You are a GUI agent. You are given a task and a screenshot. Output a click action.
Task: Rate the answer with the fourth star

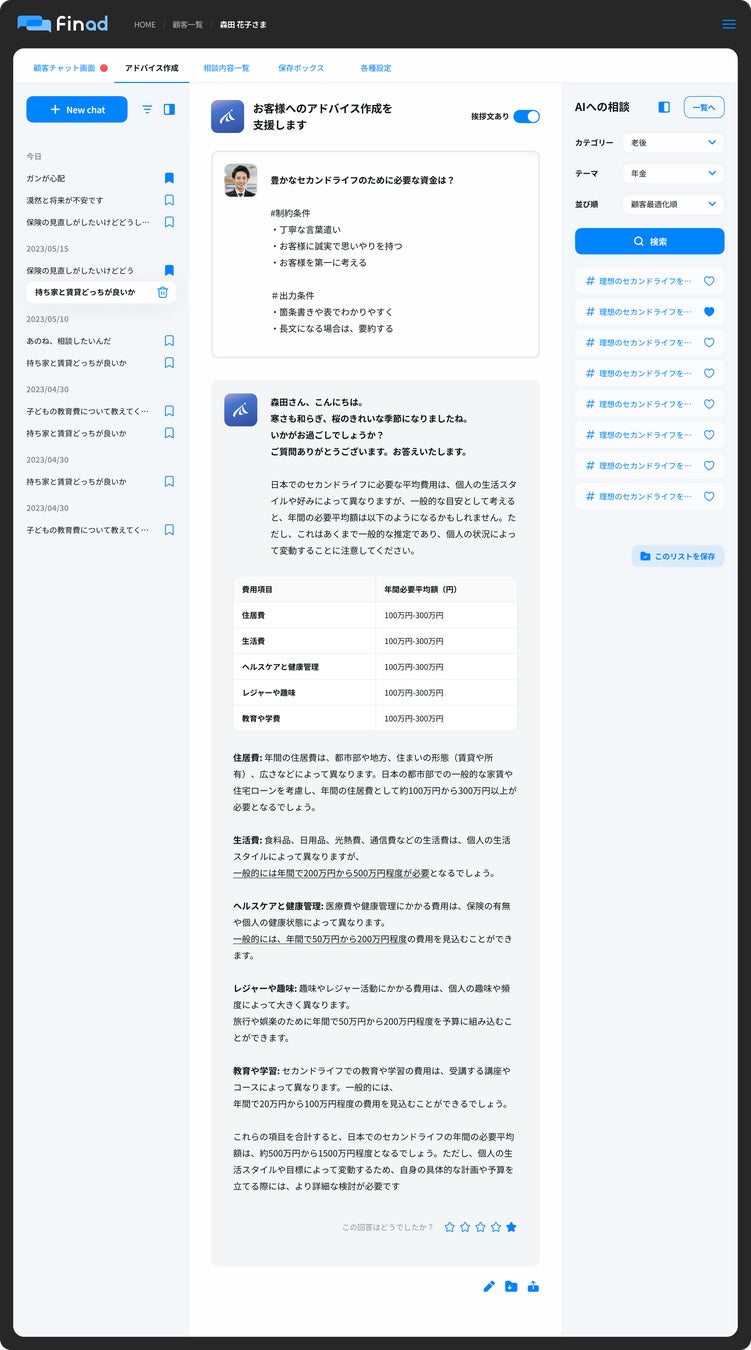click(496, 1227)
